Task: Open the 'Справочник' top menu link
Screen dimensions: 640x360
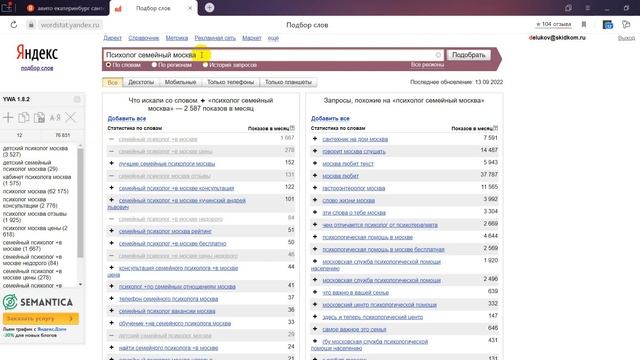Action: [143, 38]
